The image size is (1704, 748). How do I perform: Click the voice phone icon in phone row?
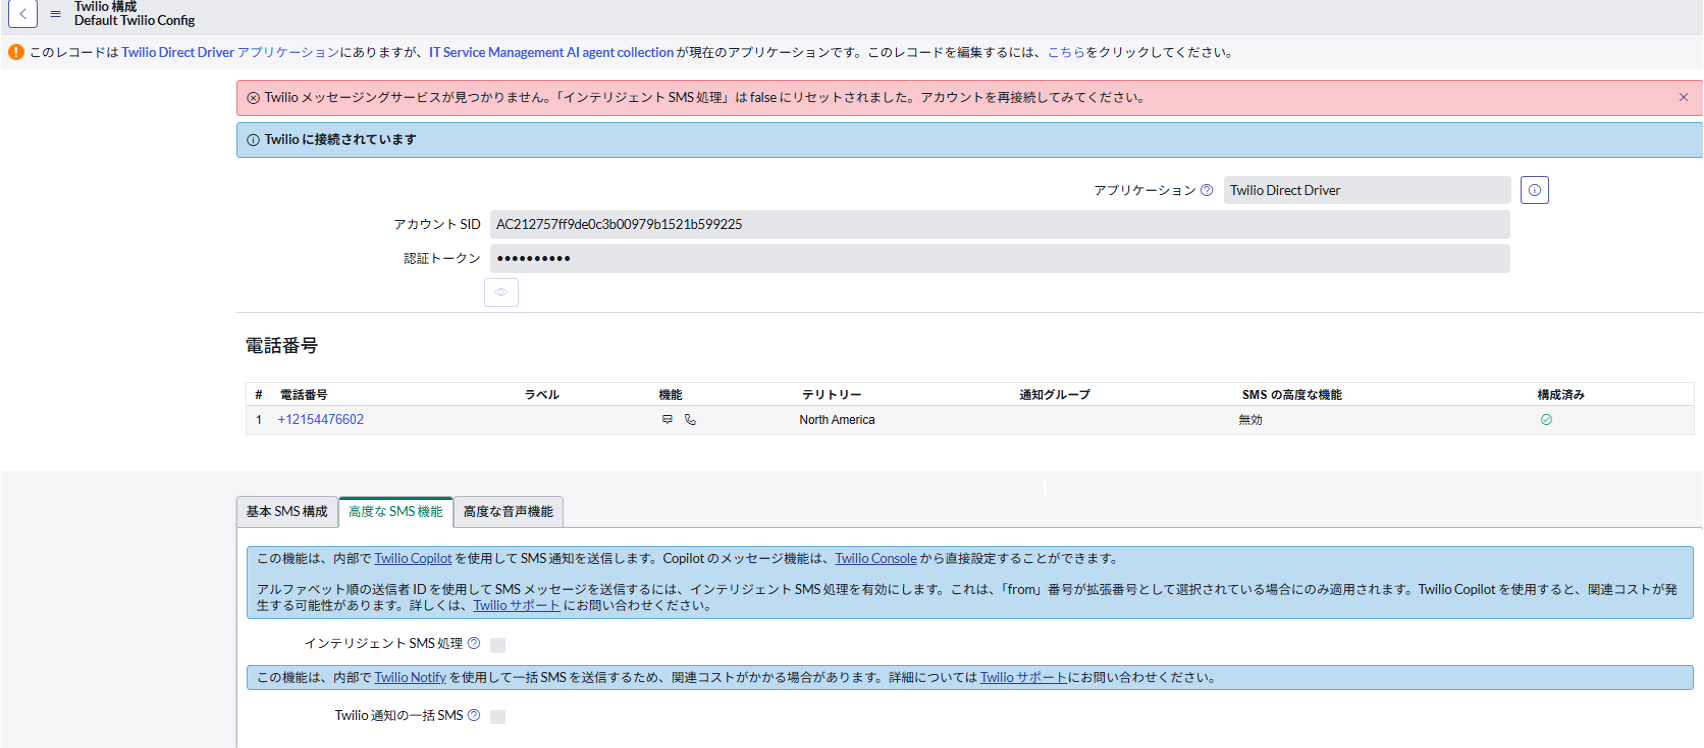pyautogui.click(x=690, y=420)
